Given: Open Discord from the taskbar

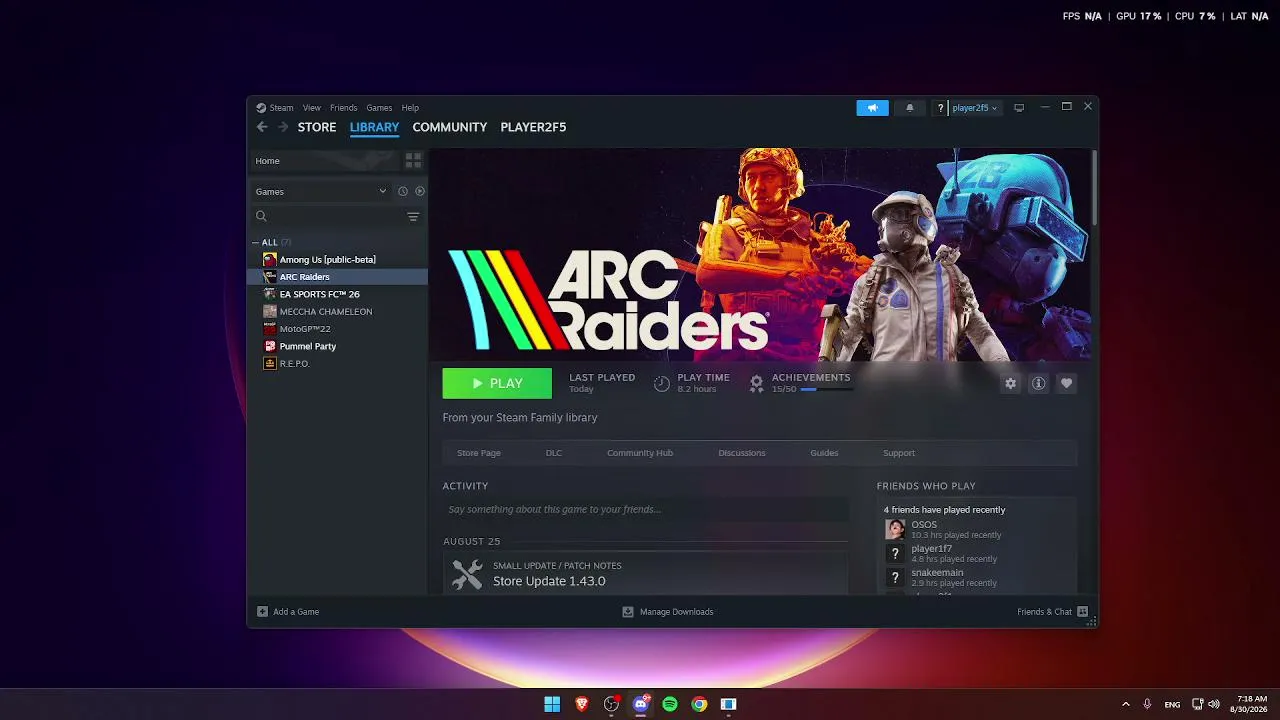Looking at the screenshot, I should click(x=641, y=704).
